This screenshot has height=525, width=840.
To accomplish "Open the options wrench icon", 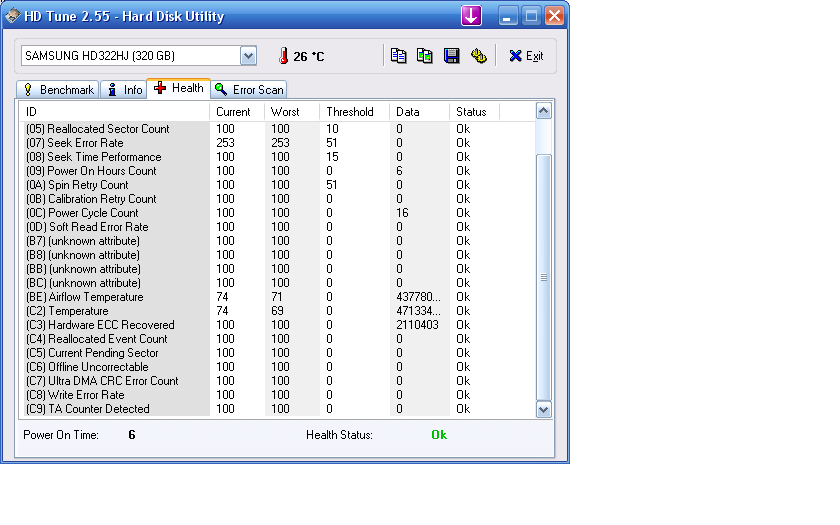I will 478,56.
